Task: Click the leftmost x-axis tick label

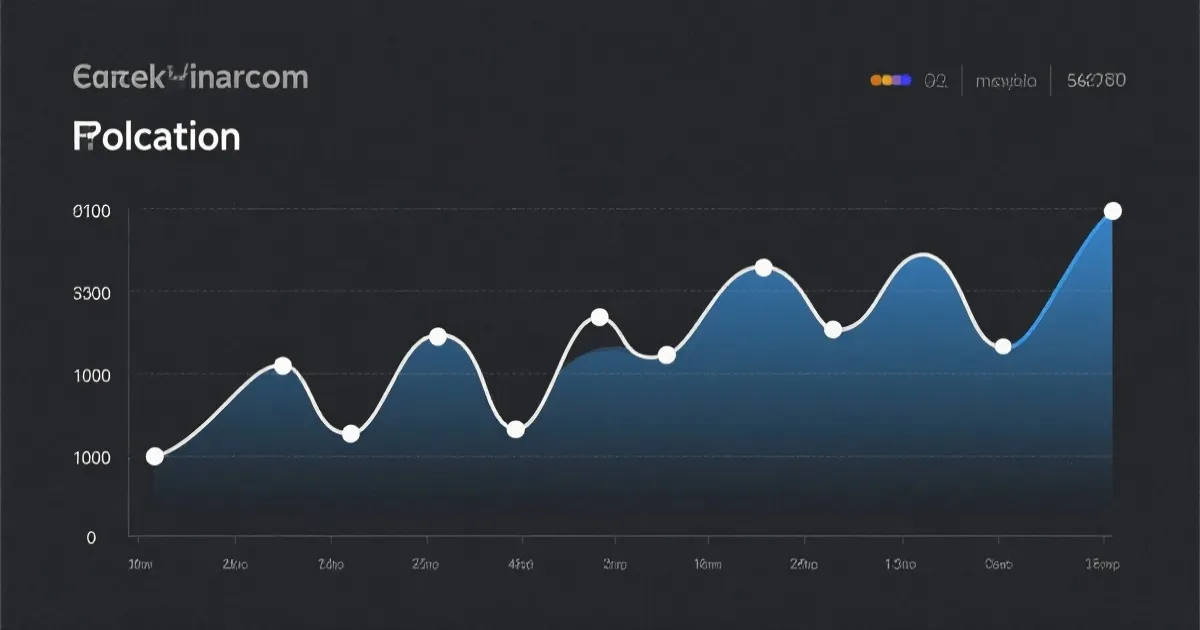Action: pyautogui.click(x=141, y=565)
